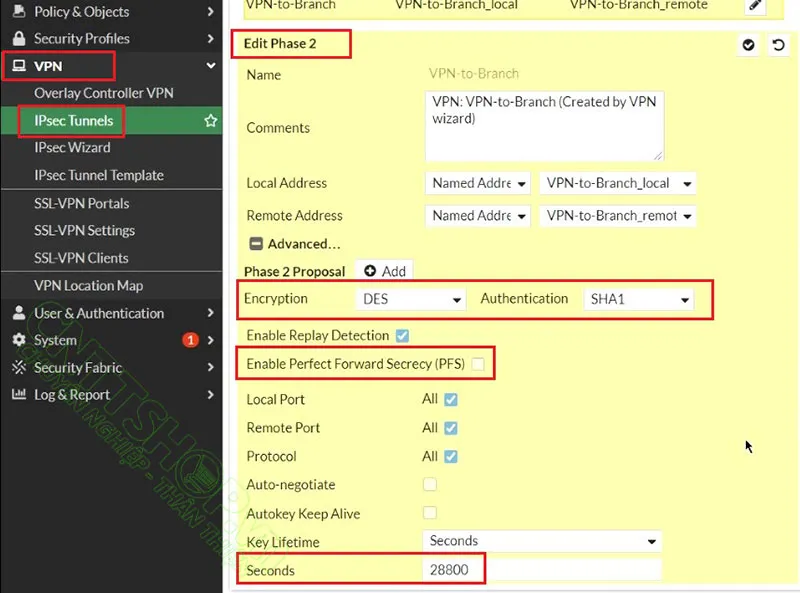Open the Key Lifetime Seconds dropdown
Screen dimensions: 800x593
point(541,541)
